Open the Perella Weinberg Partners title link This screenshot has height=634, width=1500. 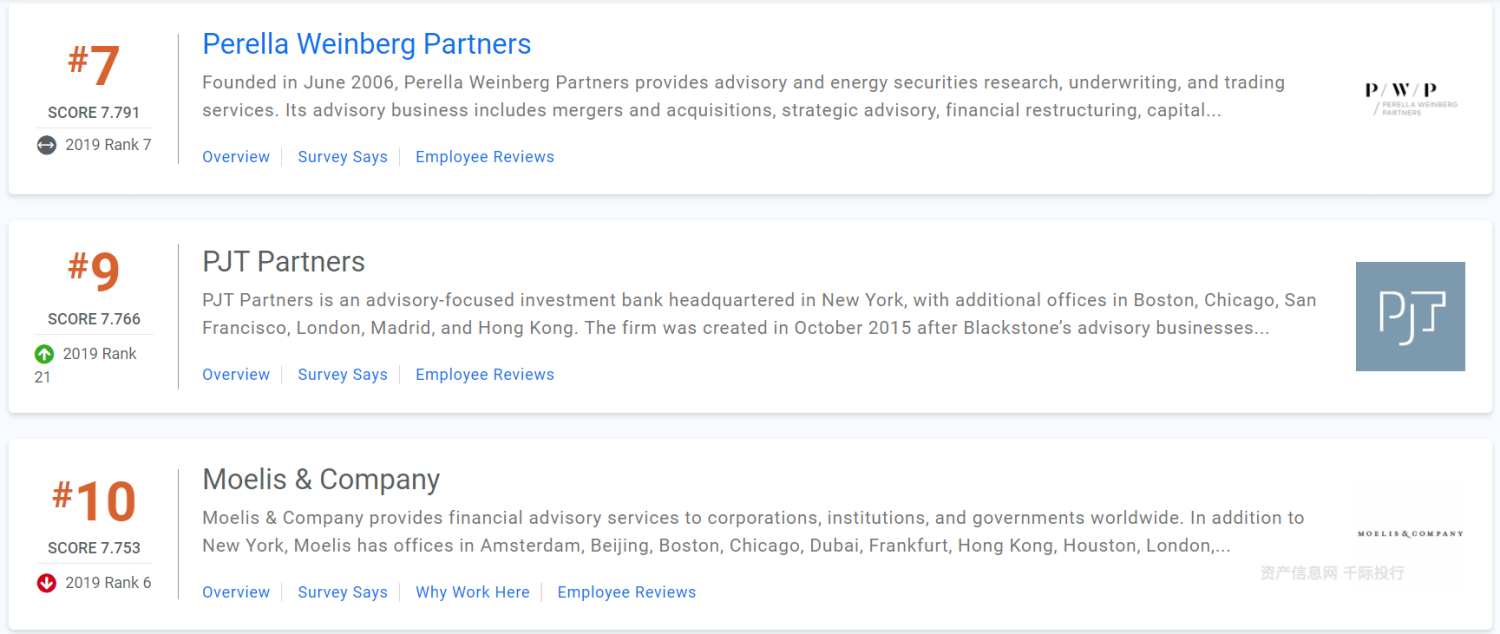(x=366, y=44)
